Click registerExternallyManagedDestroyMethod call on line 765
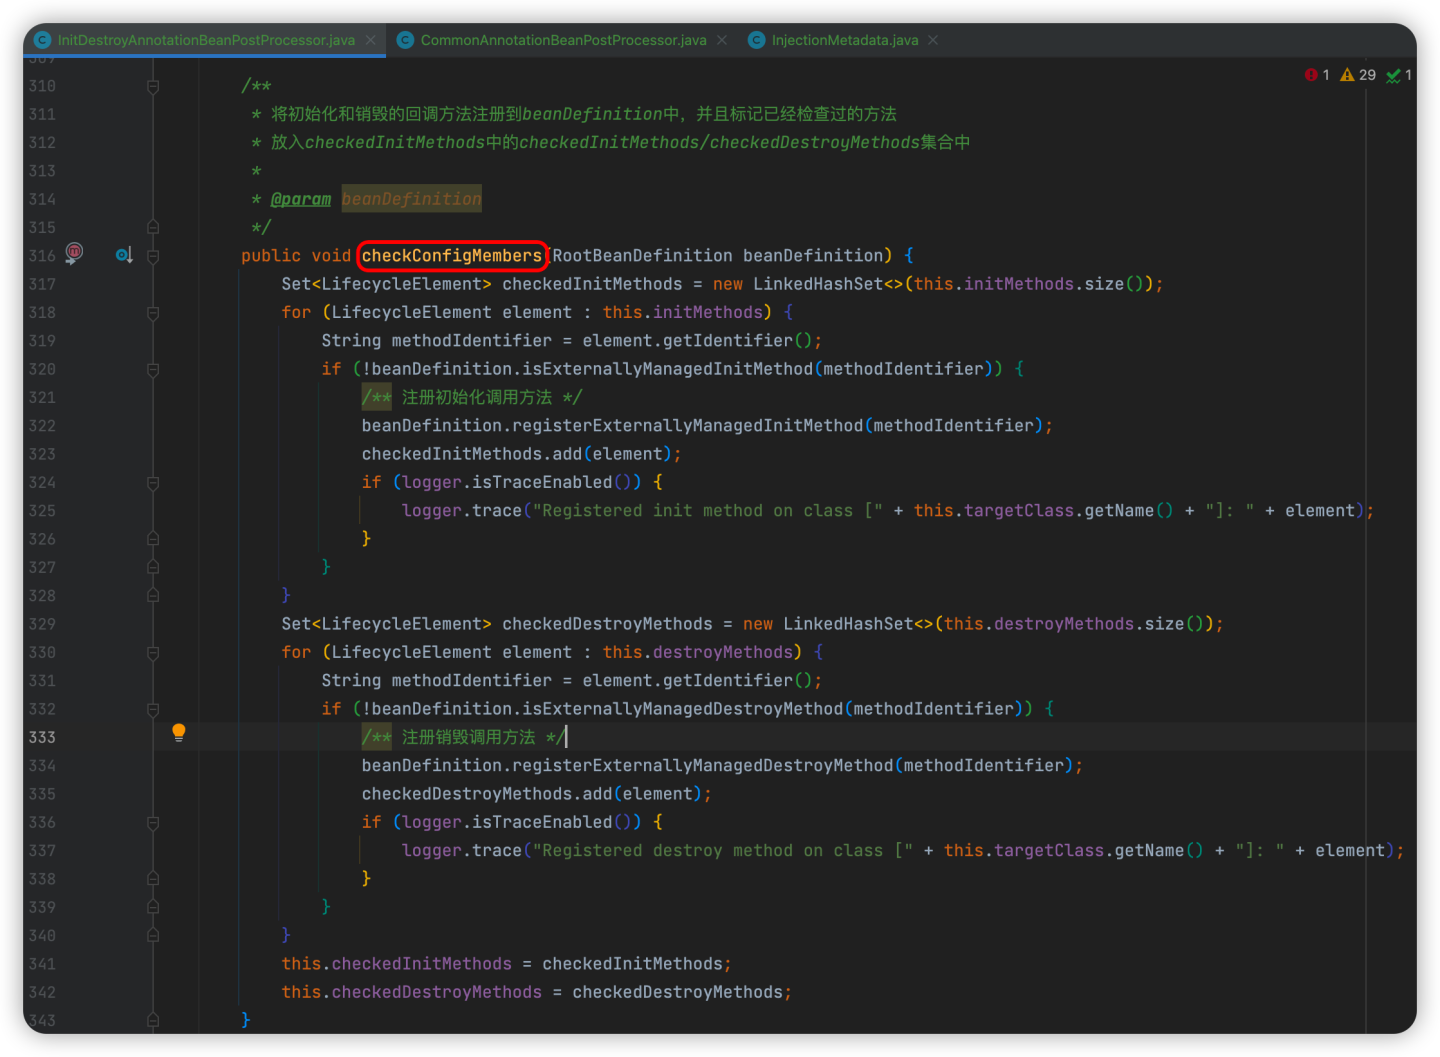The width and height of the screenshot is (1440, 1057). coord(702,766)
